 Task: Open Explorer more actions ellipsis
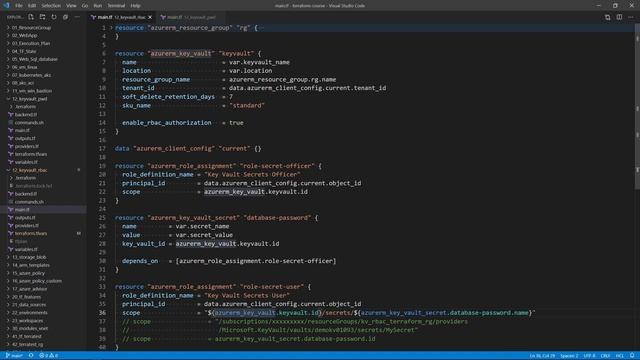(77, 17)
